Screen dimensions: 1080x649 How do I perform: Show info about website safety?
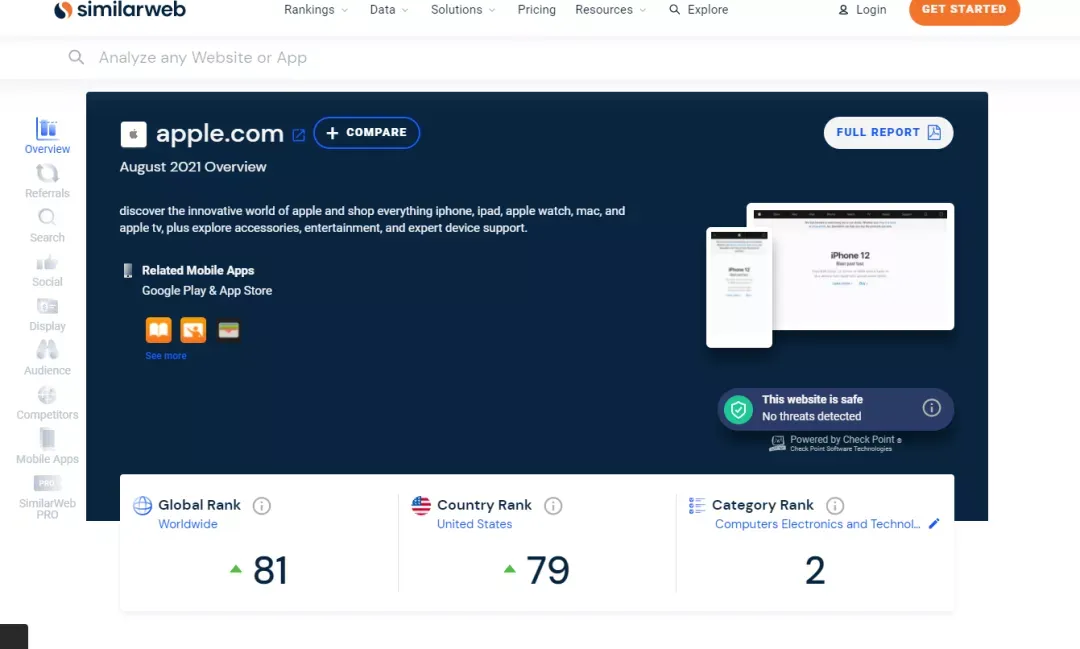[931, 408]
